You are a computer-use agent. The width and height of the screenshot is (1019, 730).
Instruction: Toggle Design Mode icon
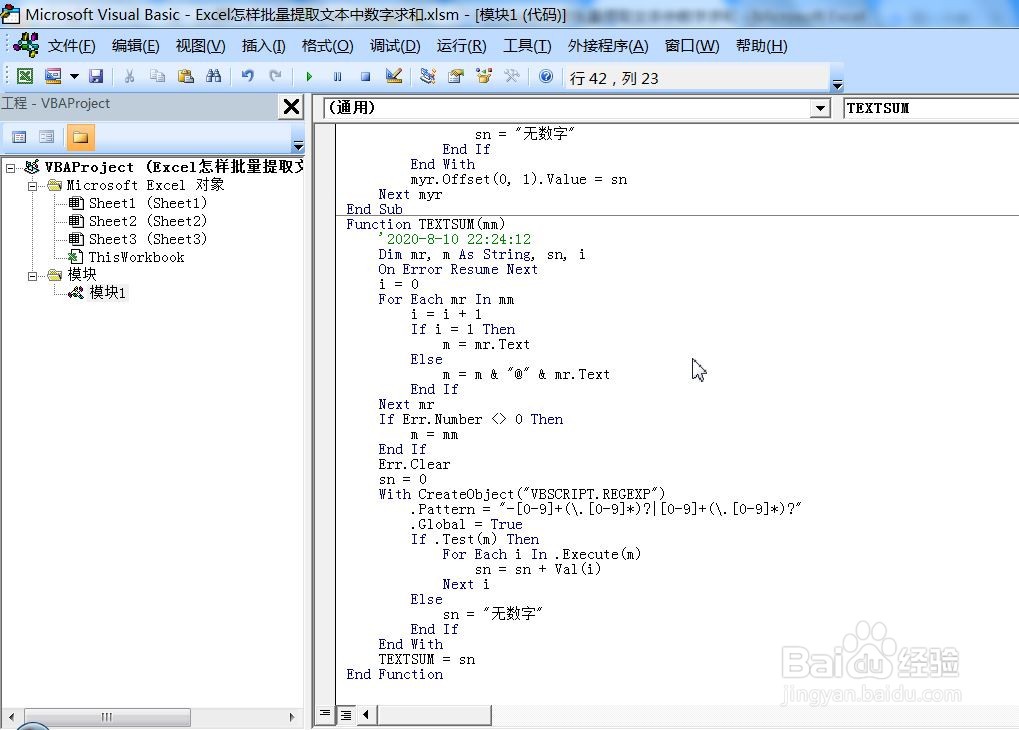394,76
